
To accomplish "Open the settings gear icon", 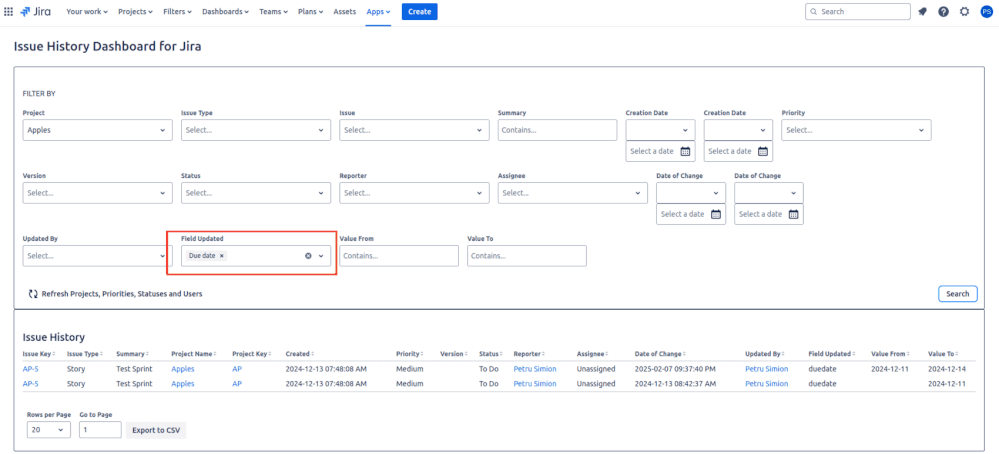I will (x=965, y=11).
